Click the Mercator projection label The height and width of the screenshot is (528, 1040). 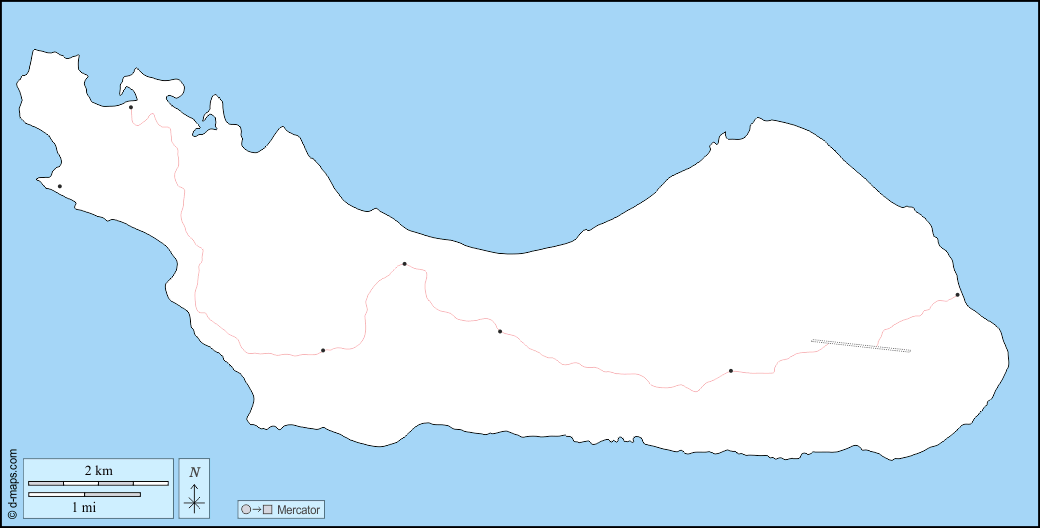pyautogui.click(x=298, y=510)
